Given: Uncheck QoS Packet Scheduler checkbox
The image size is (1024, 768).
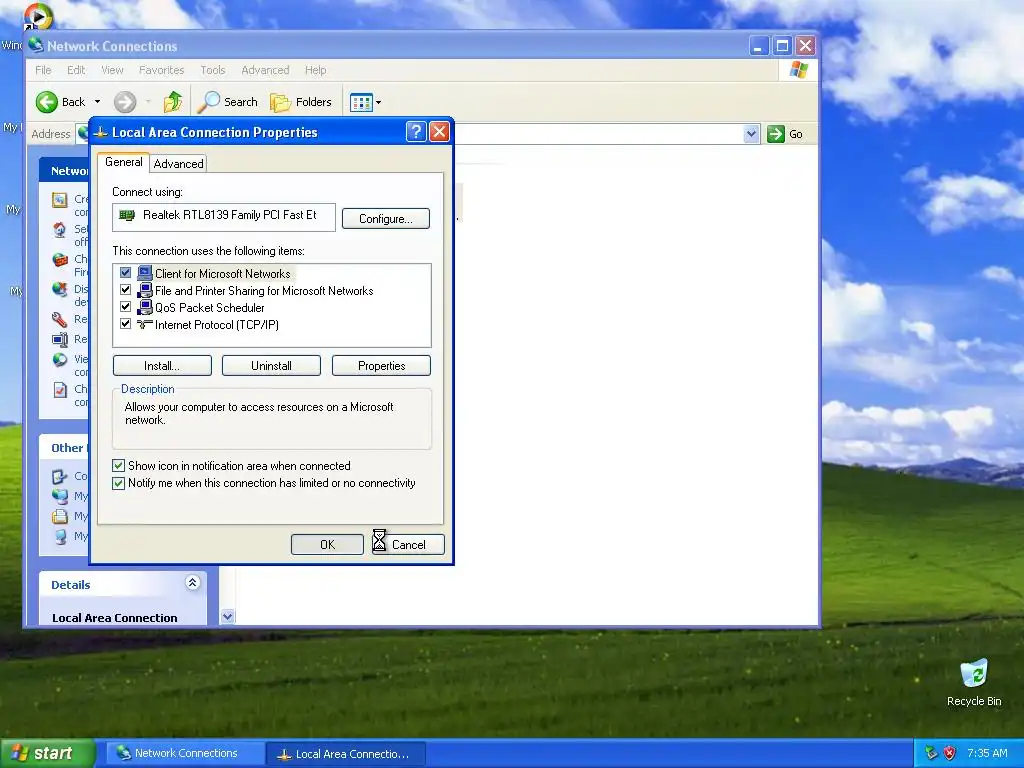Looking at the screenshot, I should coord(125,307).
